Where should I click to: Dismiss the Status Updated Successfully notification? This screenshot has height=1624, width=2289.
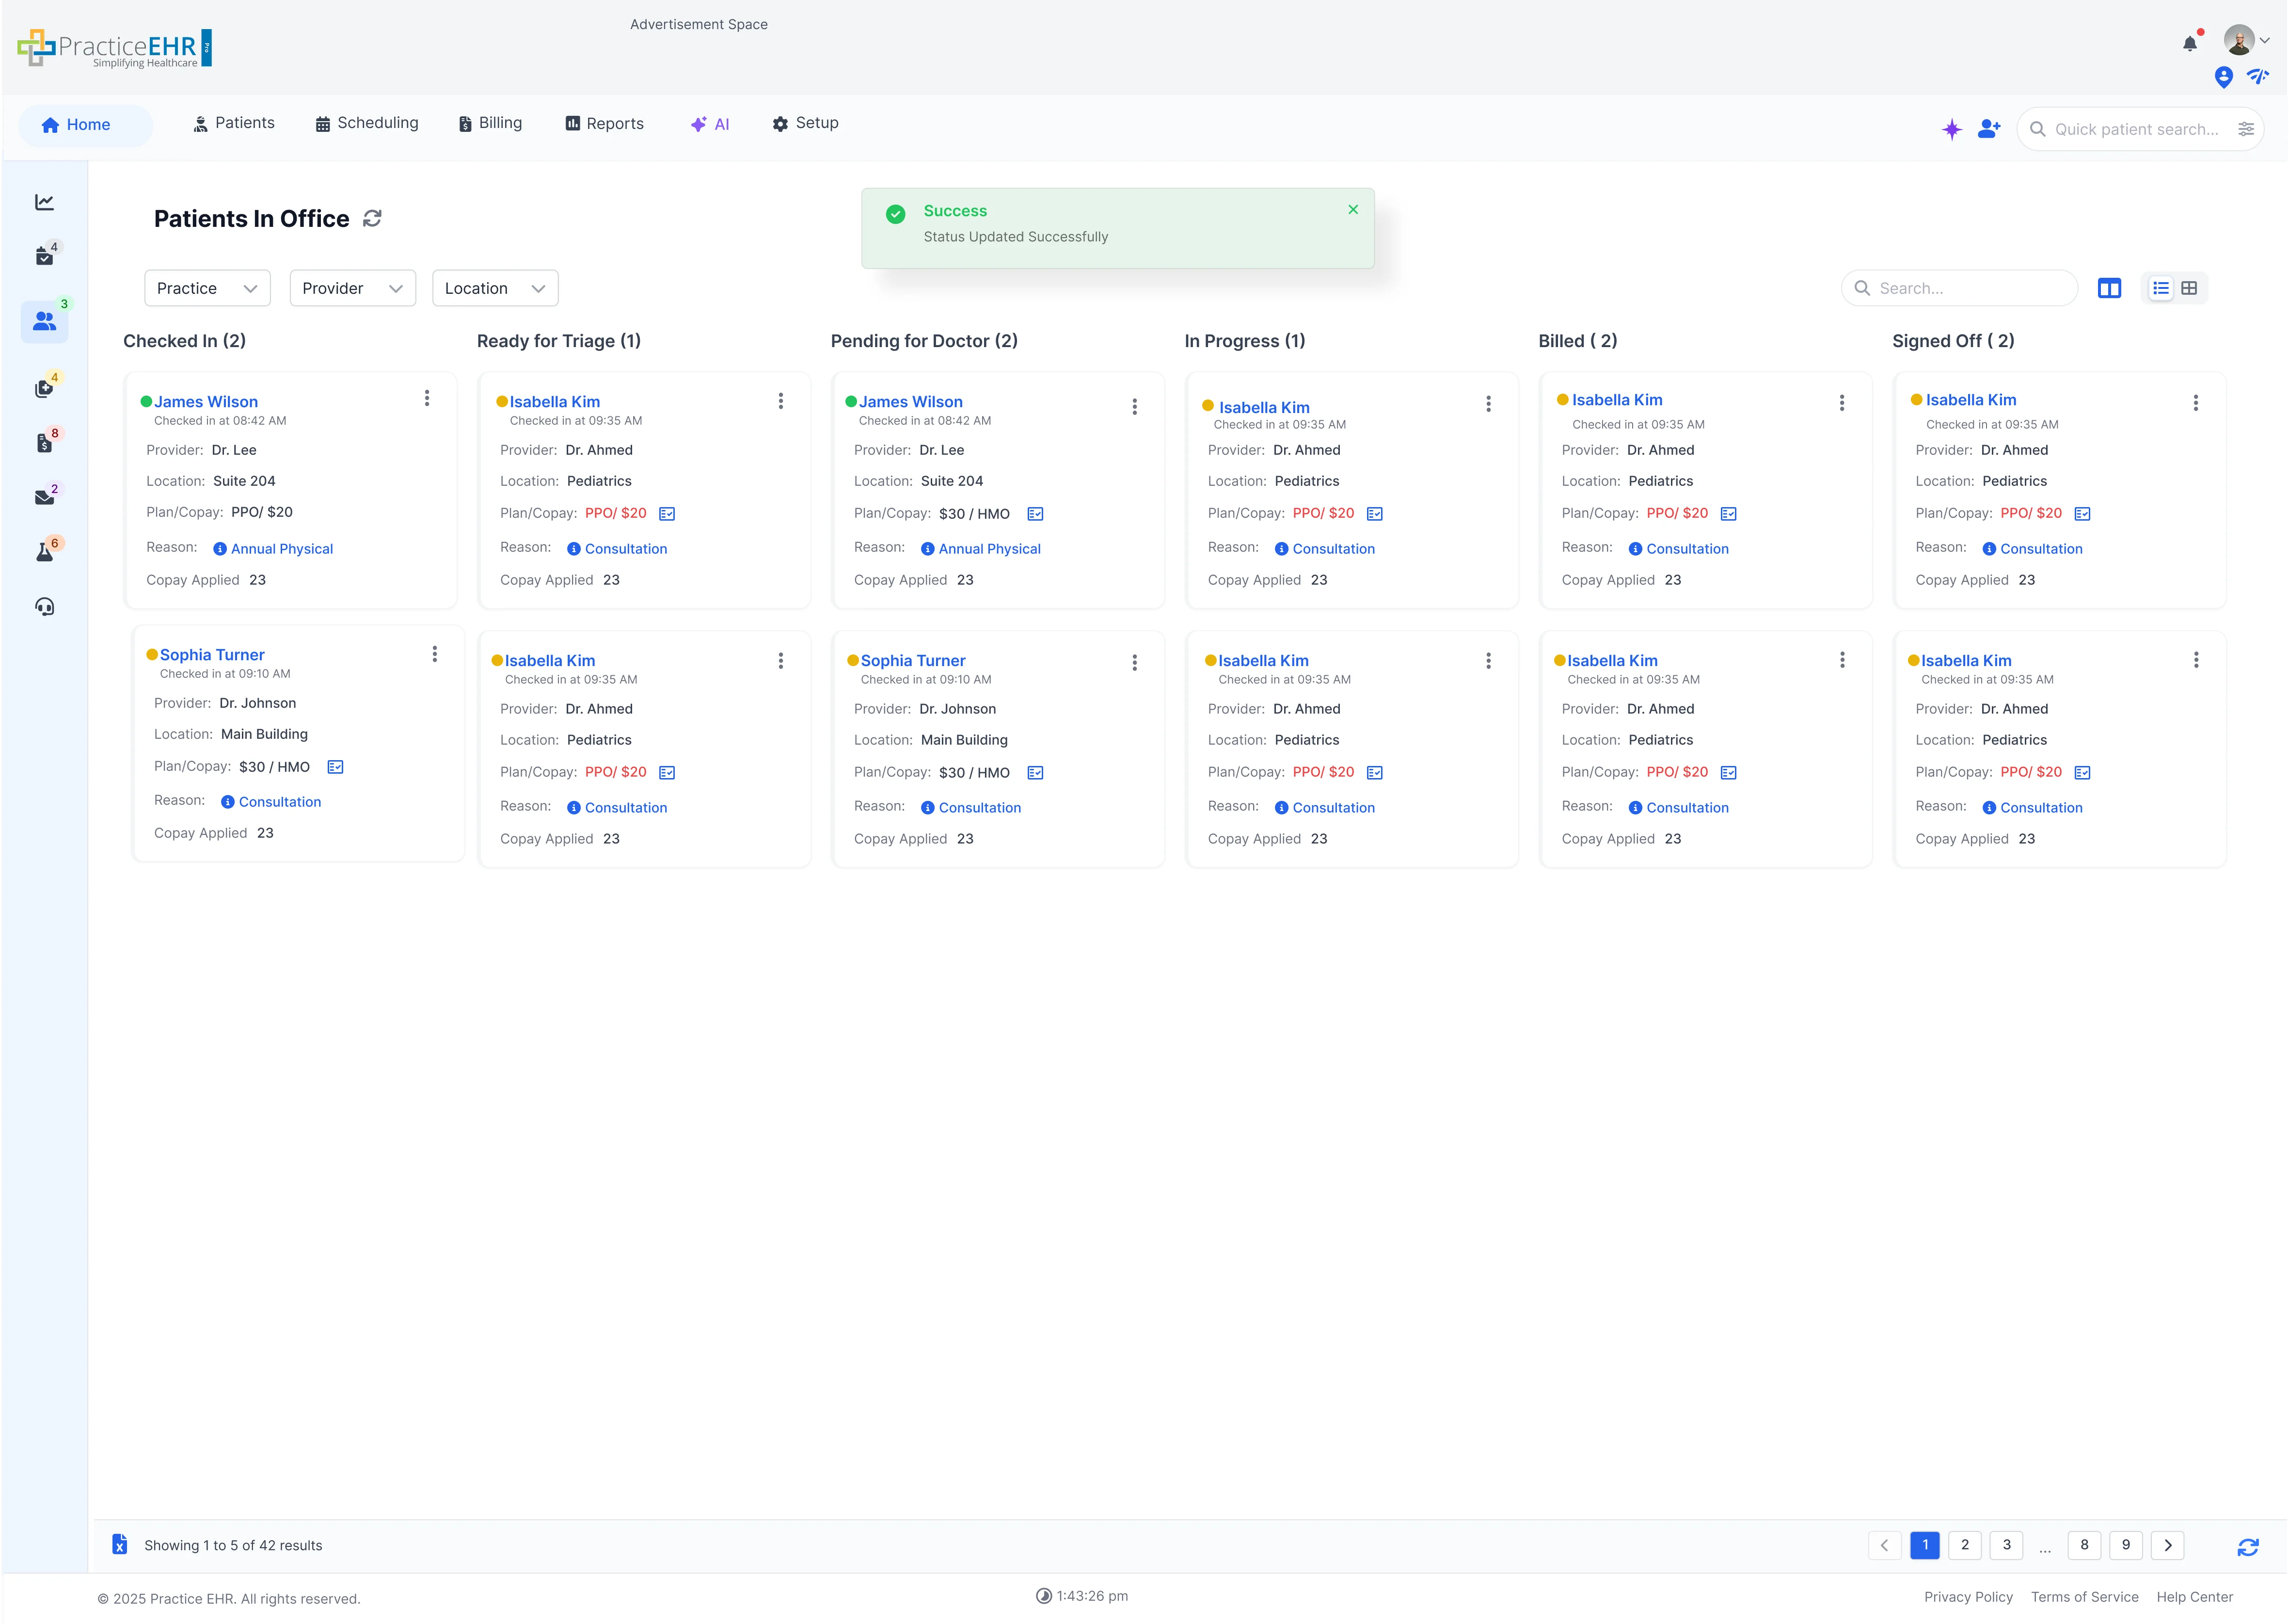1353,209
